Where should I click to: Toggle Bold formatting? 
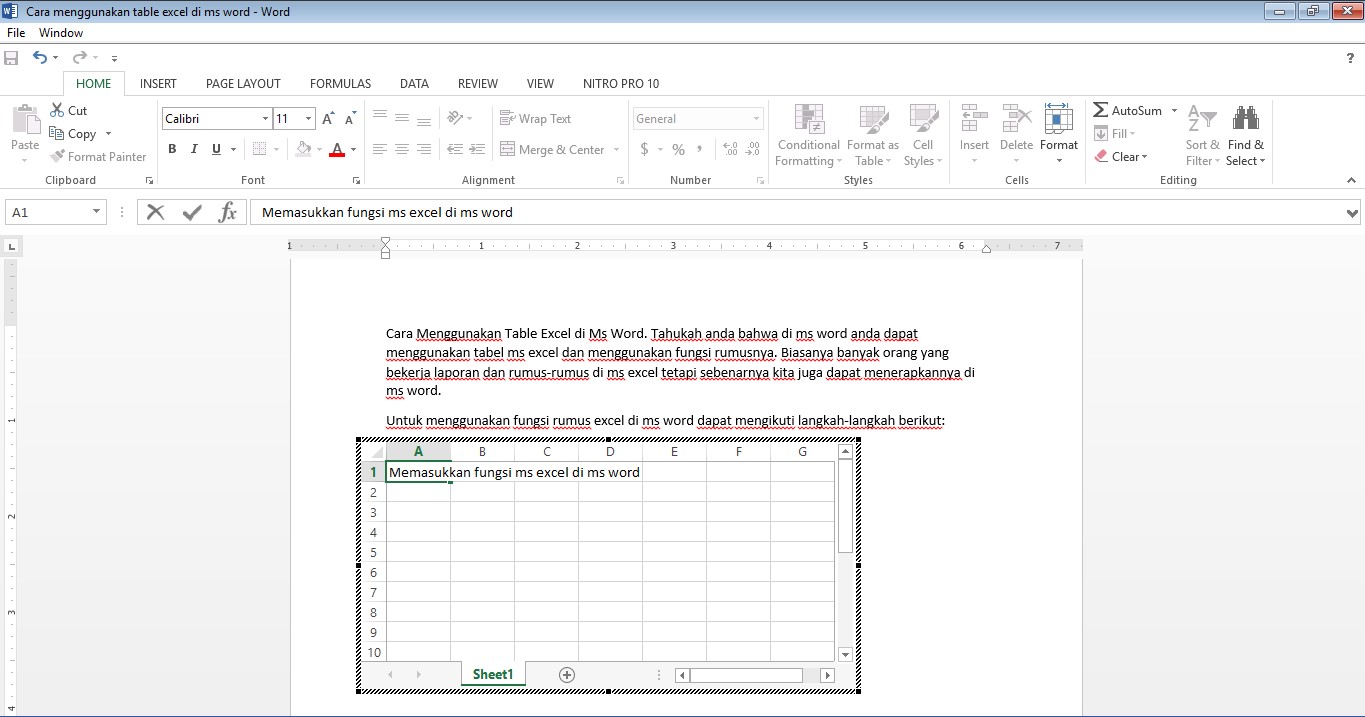(x=172, y=149)
